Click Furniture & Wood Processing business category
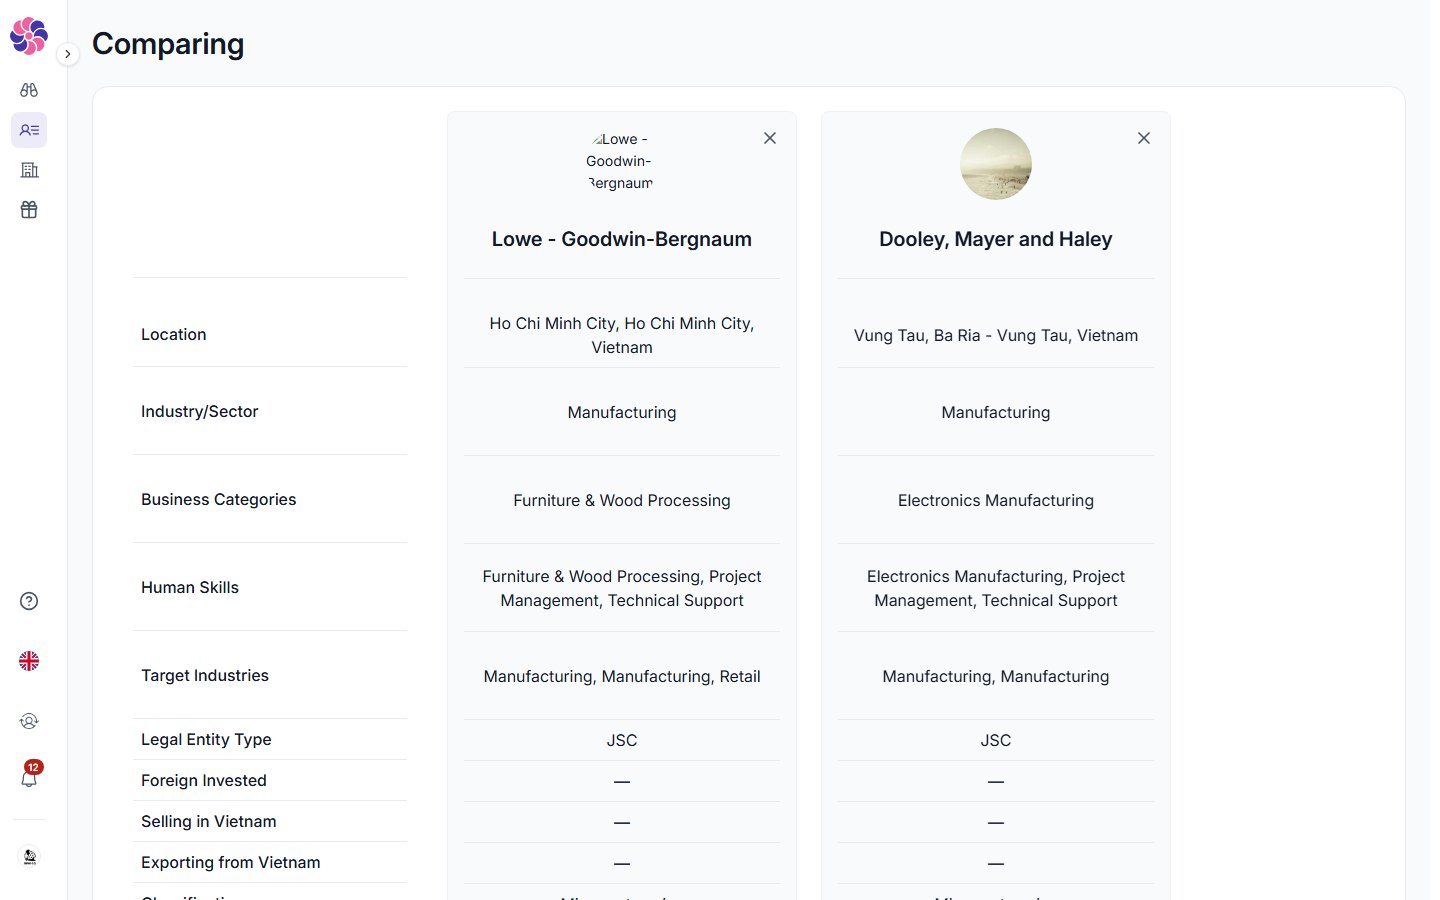The image size is (1440, 900). pyautogui.click(x=622, y=500)
